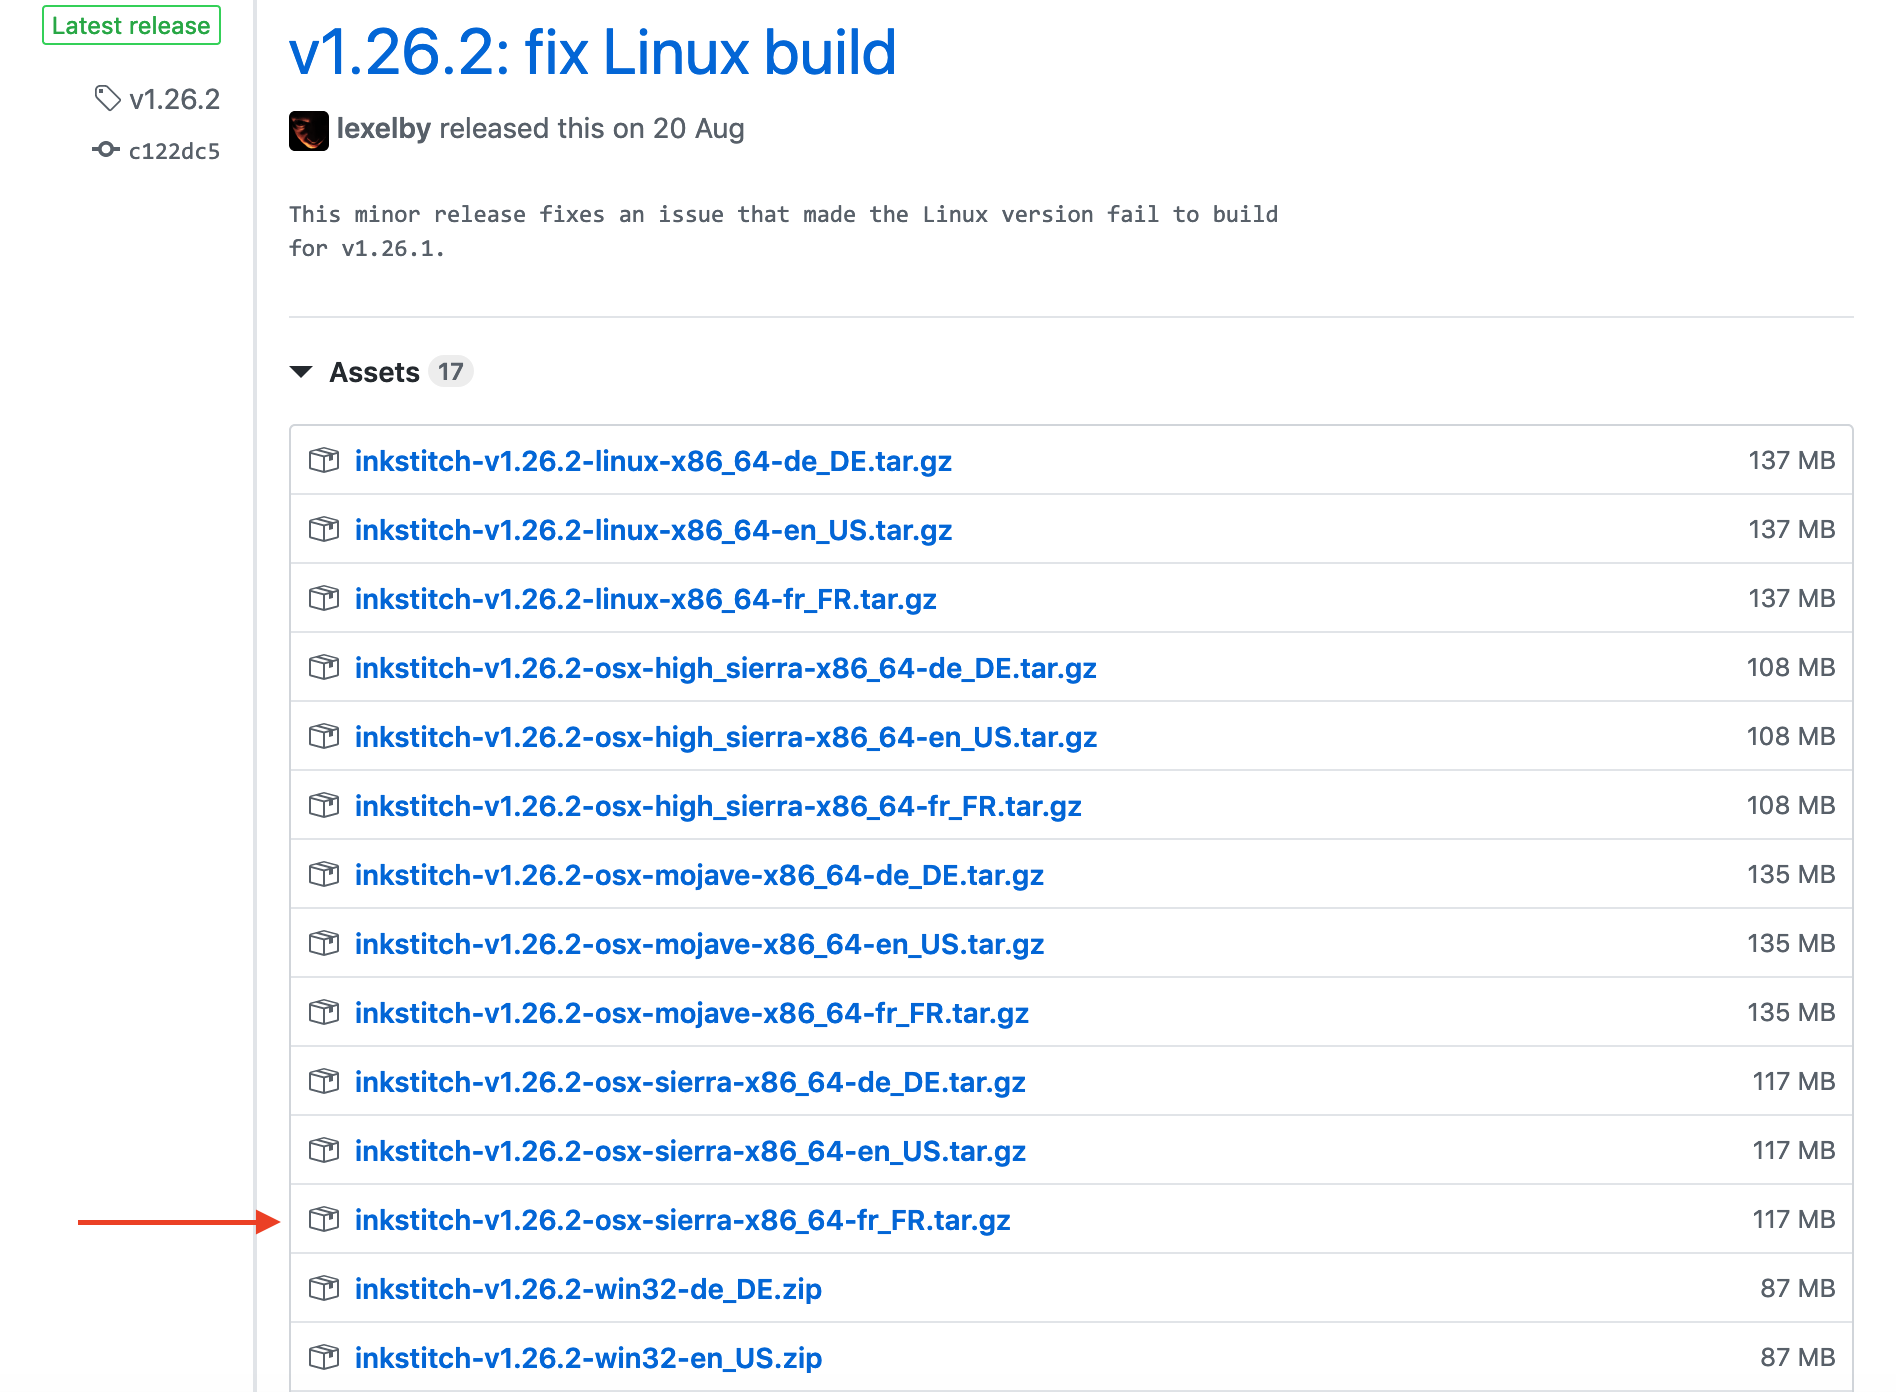Click package icon for mojave en_US
Image resolution: width=1896 pixels, height=1392 pixels.
pos(324,943)
